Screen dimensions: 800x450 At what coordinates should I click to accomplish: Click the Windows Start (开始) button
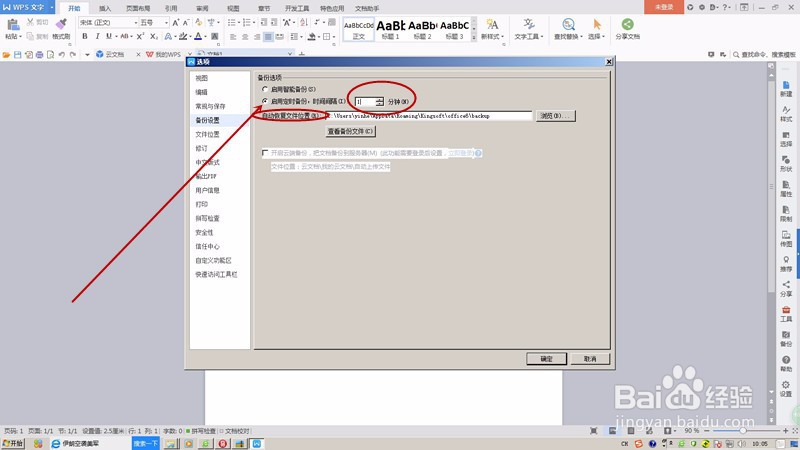click(x=13, y=443)
